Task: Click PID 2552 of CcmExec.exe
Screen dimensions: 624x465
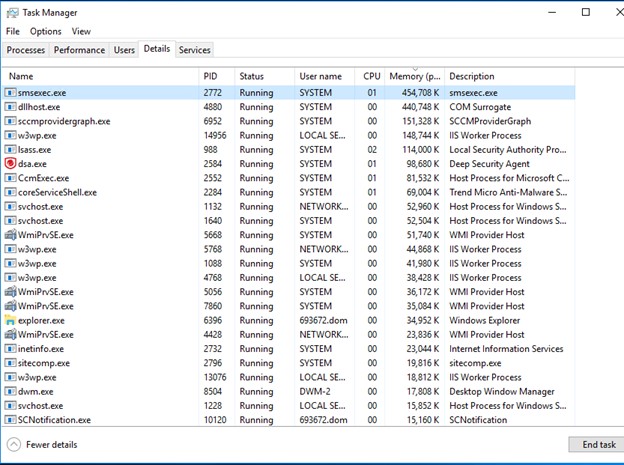Action: [213, 178]
